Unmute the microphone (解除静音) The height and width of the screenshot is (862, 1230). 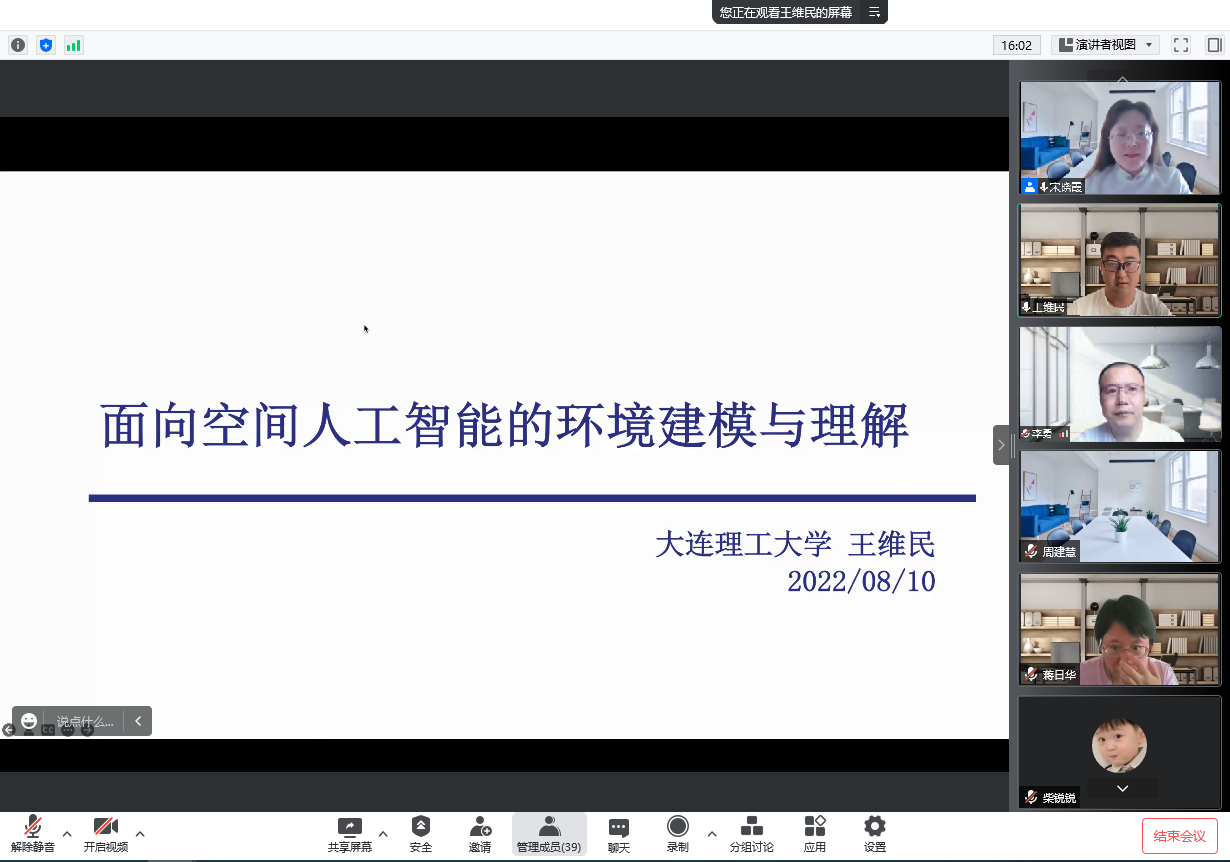point(33,834)
